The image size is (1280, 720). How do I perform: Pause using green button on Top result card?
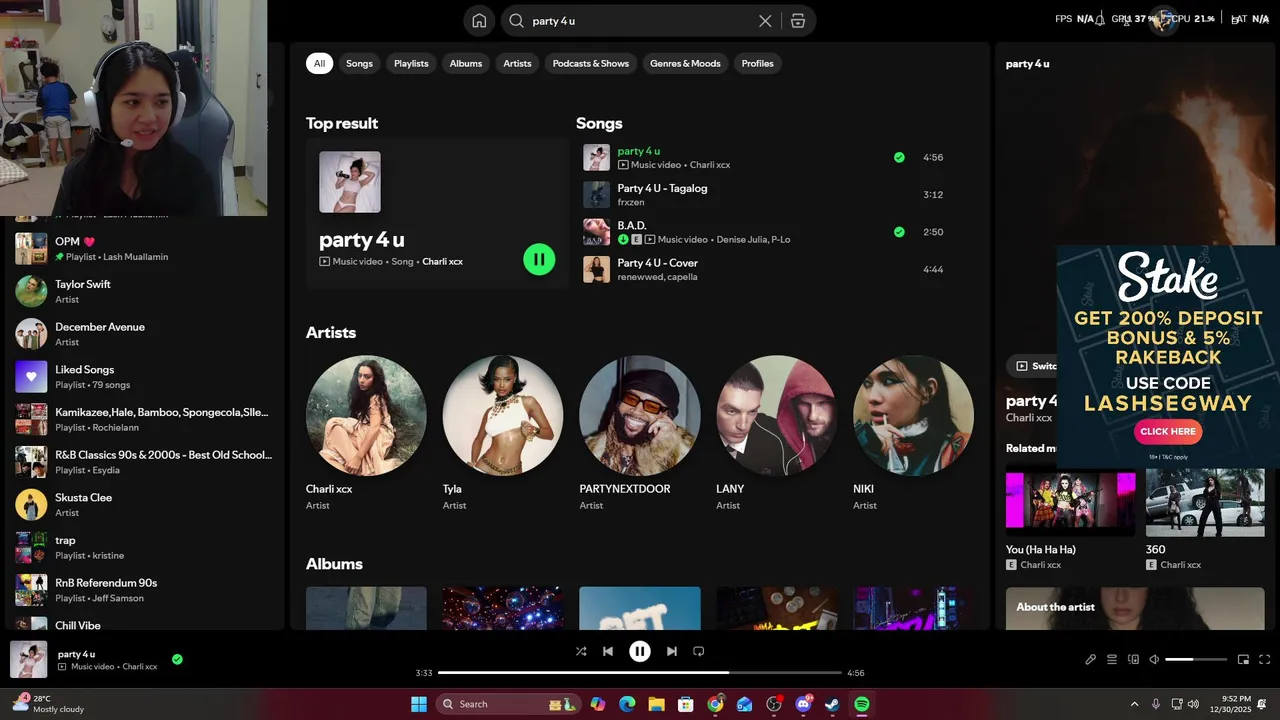tap(539, 260)
